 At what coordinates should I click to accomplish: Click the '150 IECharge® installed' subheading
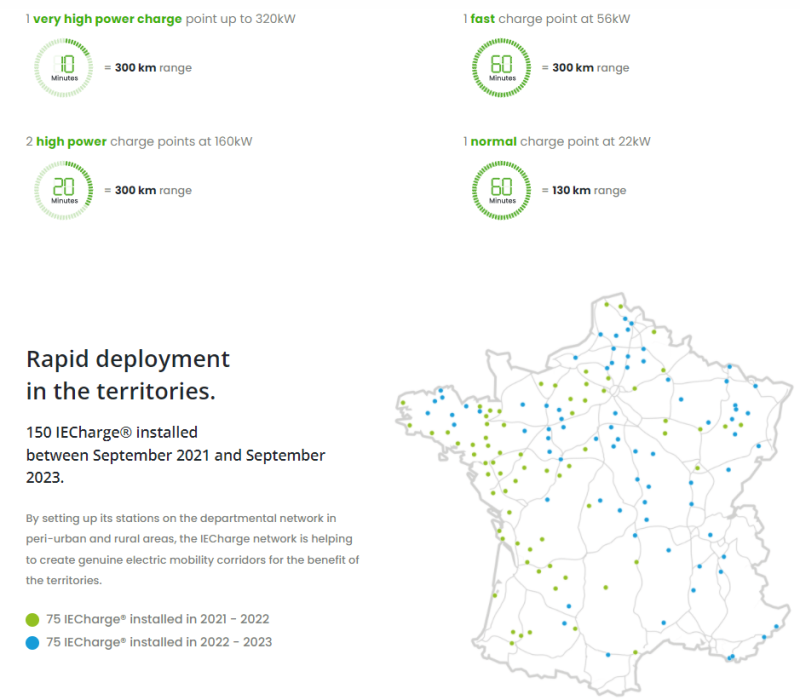[112, 432]
